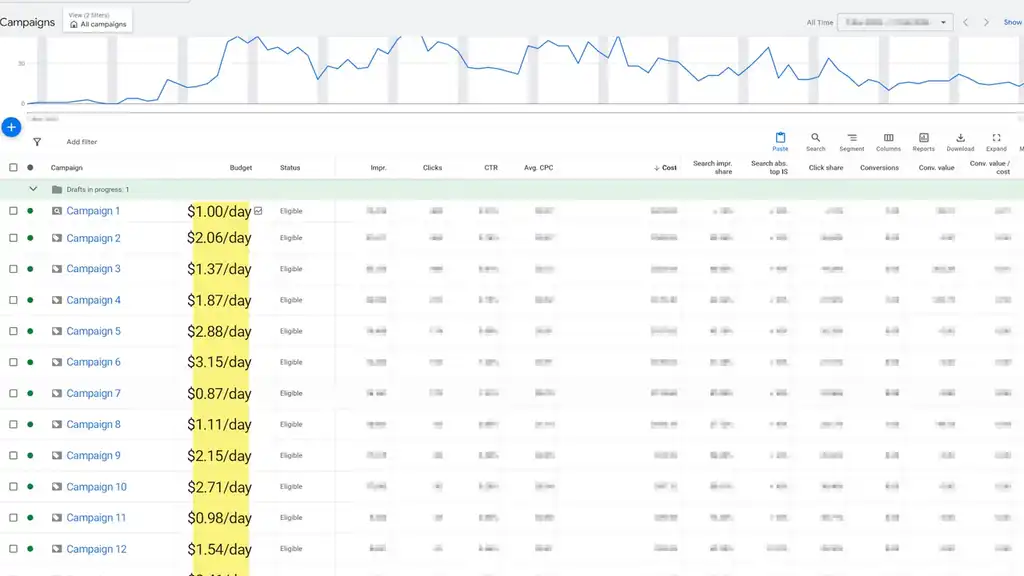This screenshot has width=1024, height=576.
Task: Click Campaign 5 type icon
Action: (57, 331)
